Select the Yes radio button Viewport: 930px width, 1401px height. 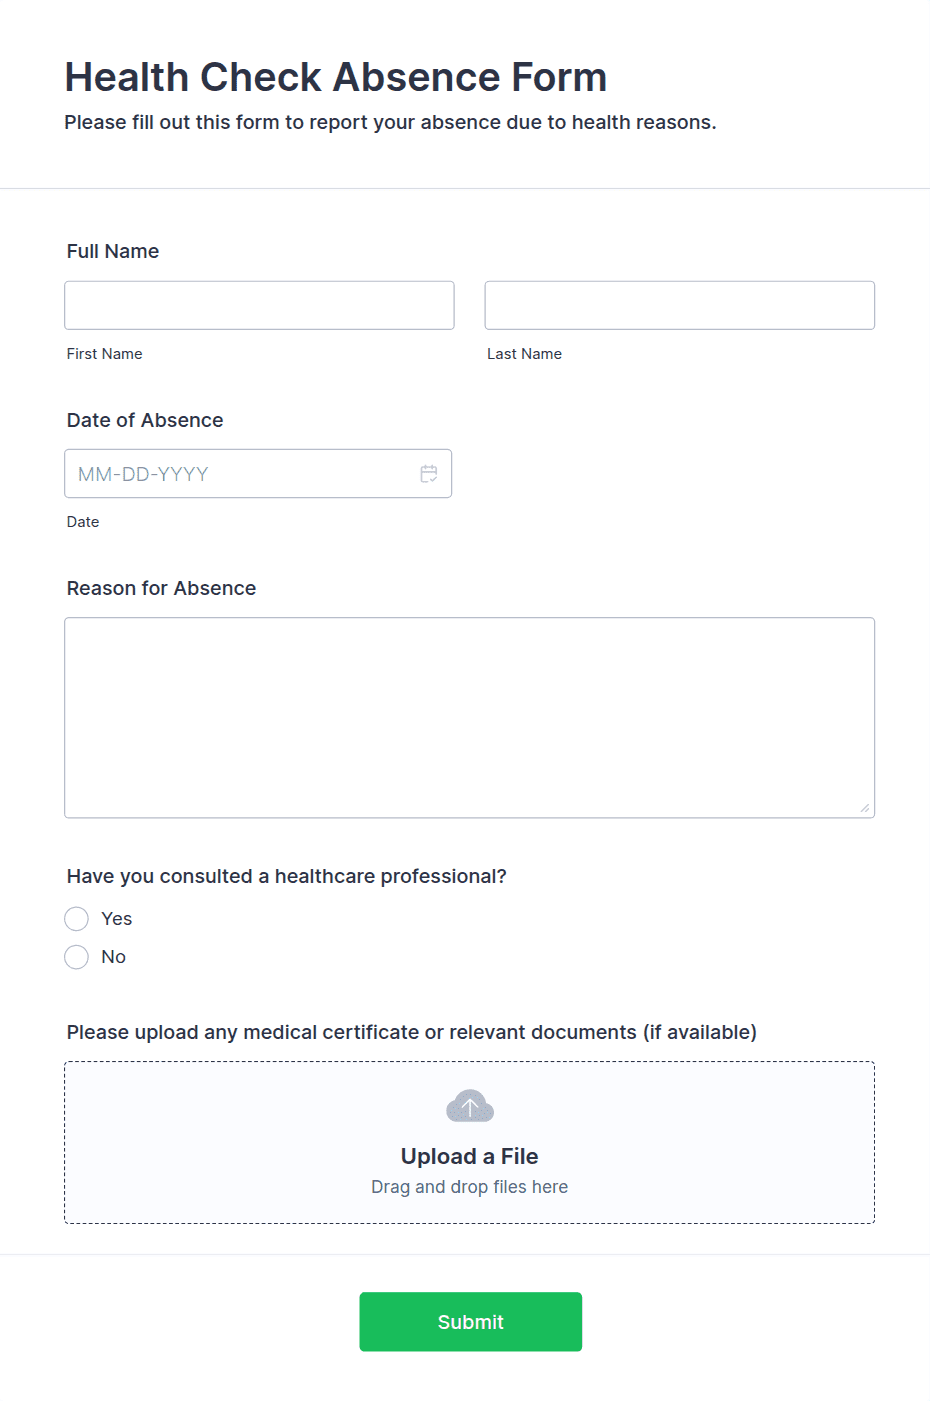pyautogui.click(x=76, y=918)
